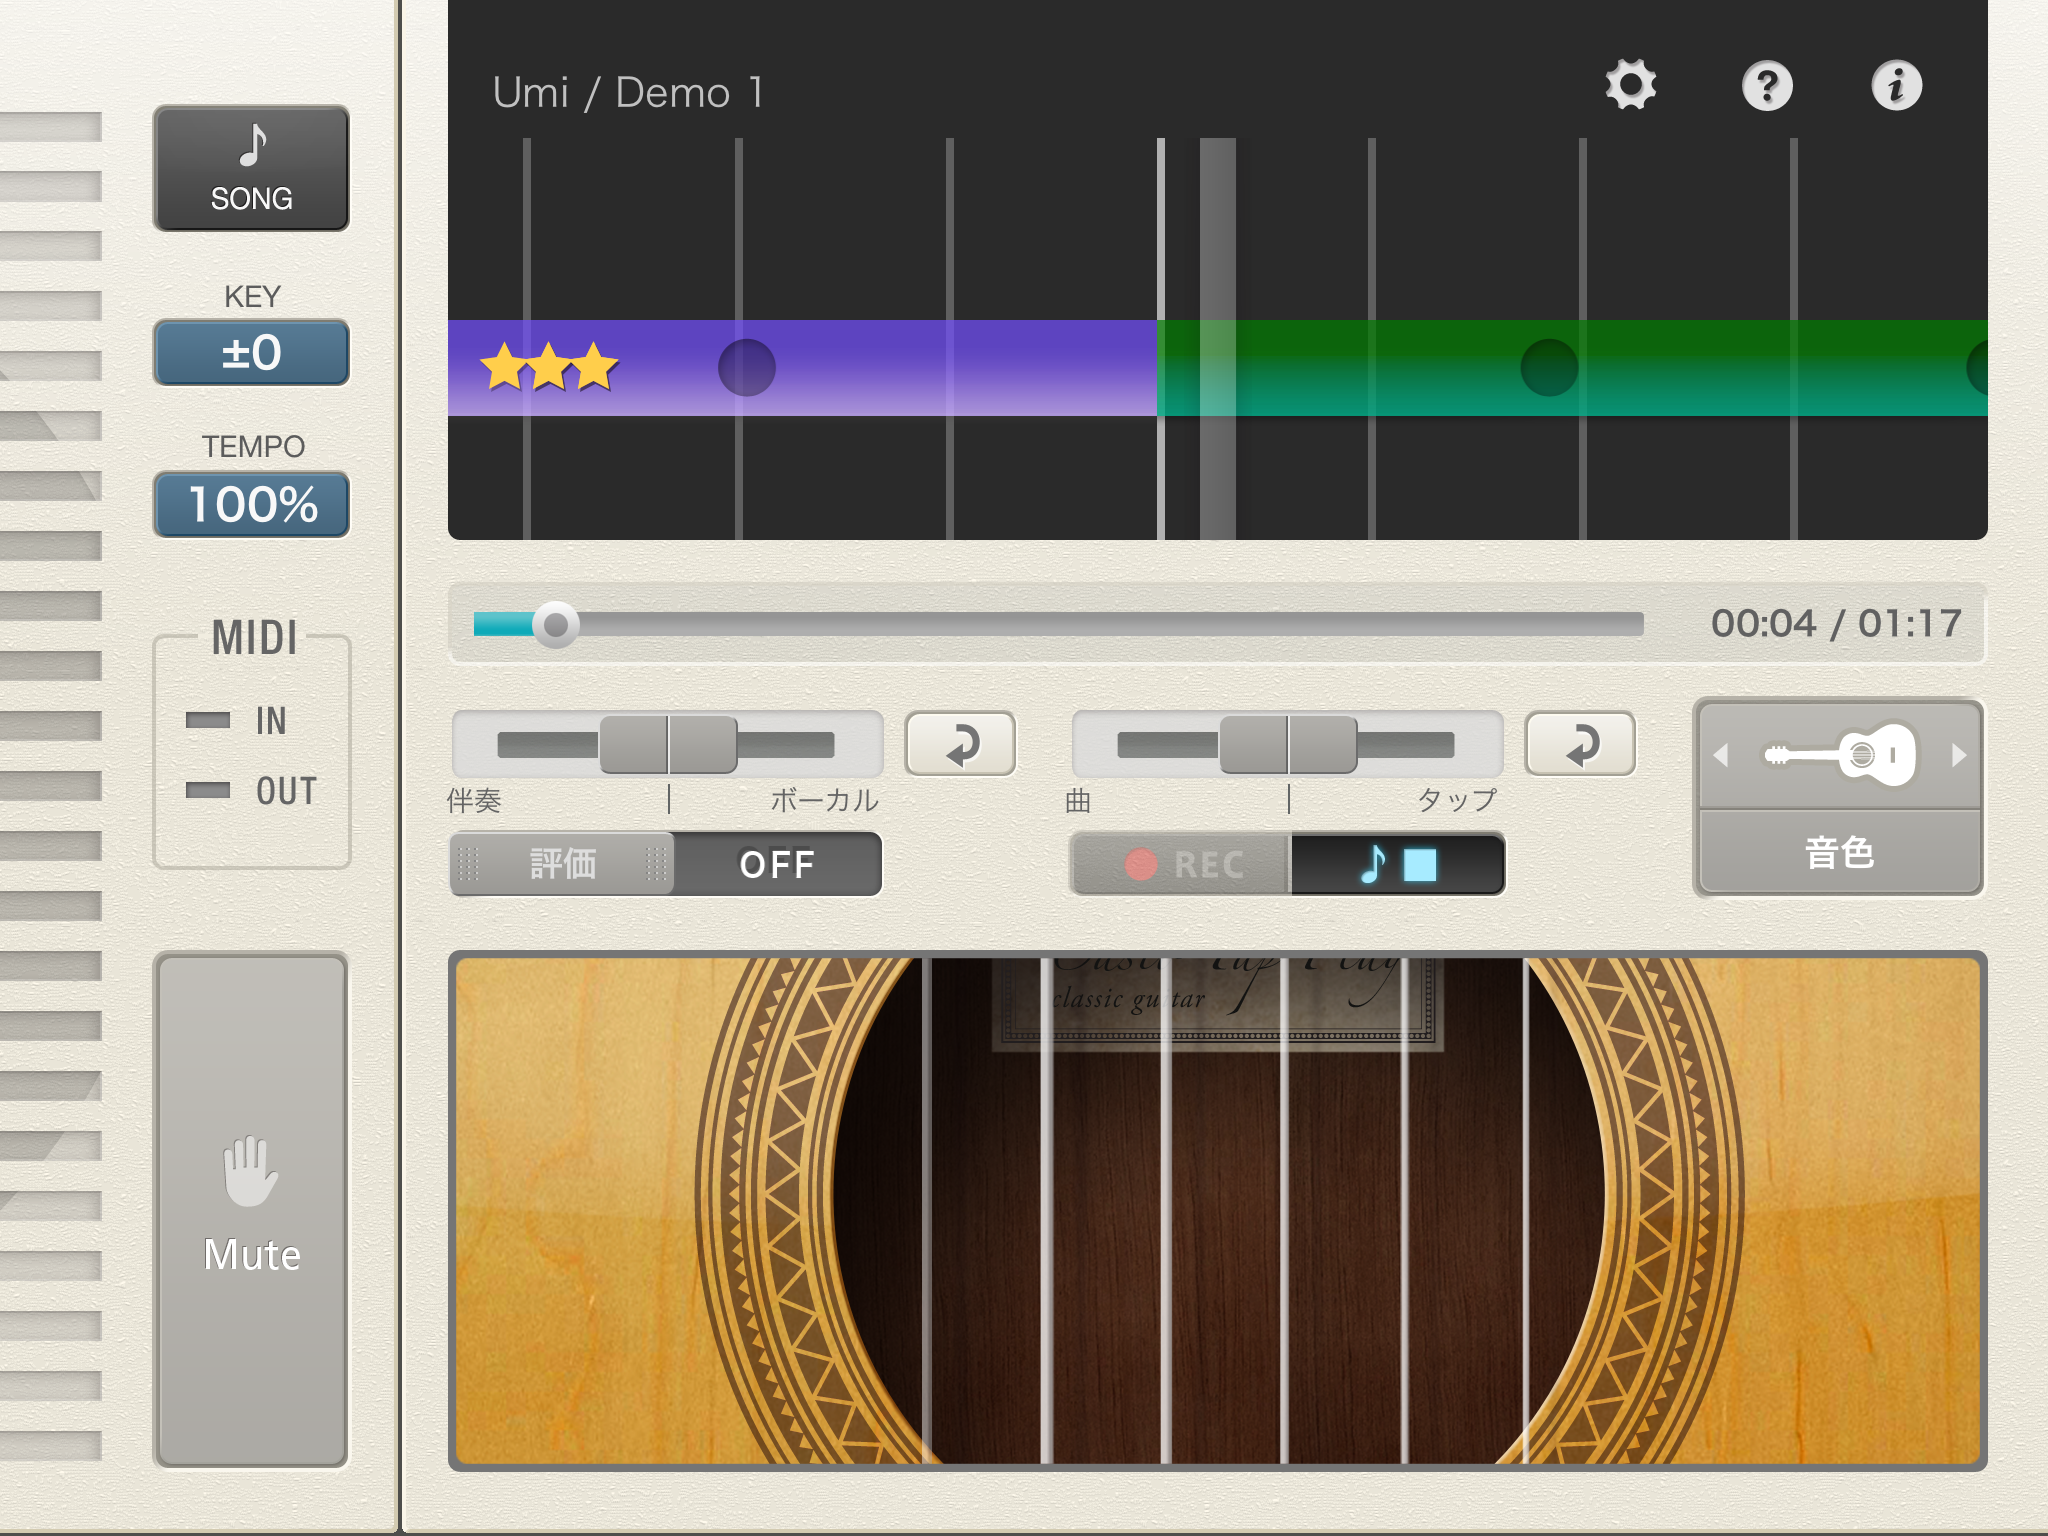The image size is (2048, 1536).
Task: Open the KEY ±0 transpose selector
Action: pos(251,353)
